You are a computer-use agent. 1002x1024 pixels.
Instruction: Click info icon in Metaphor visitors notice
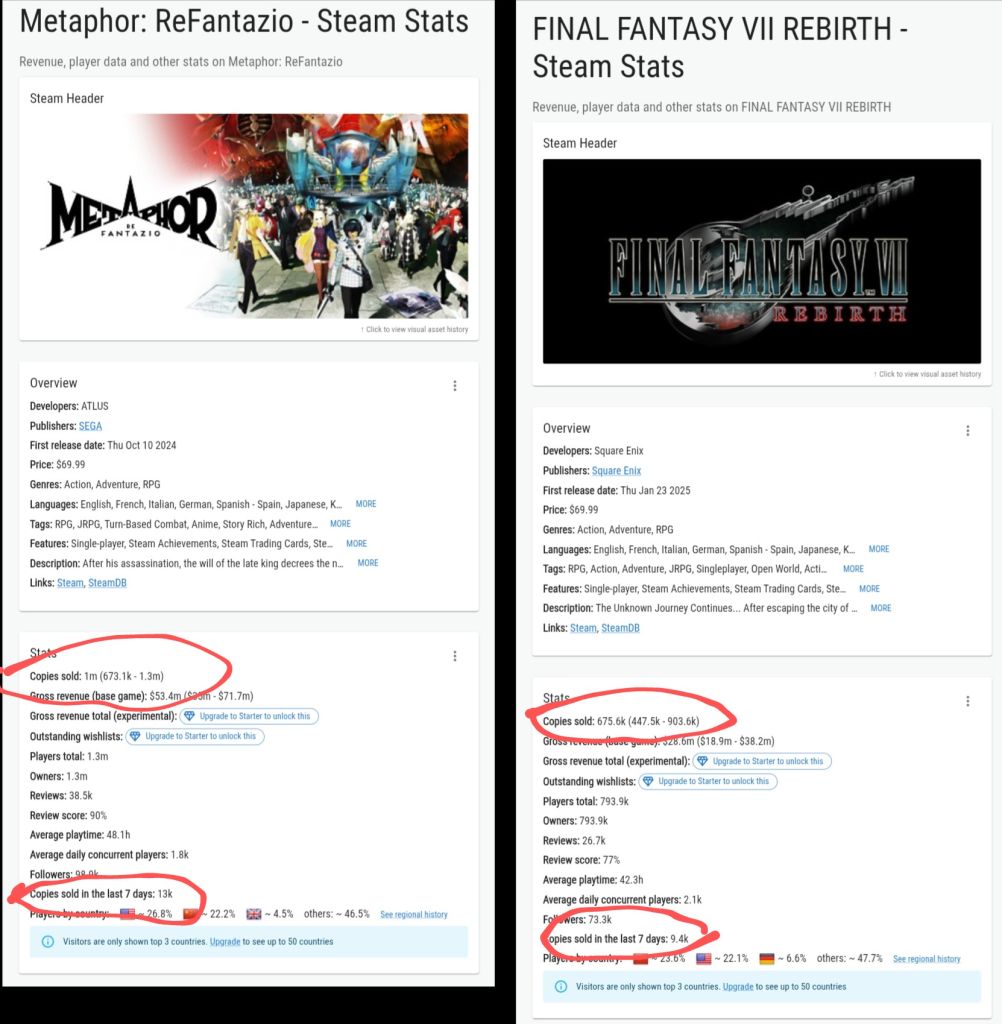(x=48, y=942)
